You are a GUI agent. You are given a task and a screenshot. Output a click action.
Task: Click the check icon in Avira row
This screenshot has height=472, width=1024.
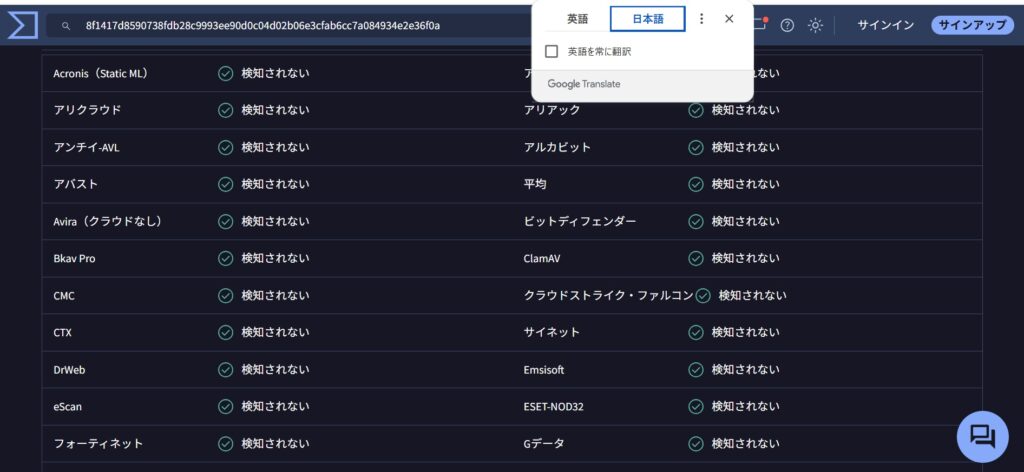225,222
